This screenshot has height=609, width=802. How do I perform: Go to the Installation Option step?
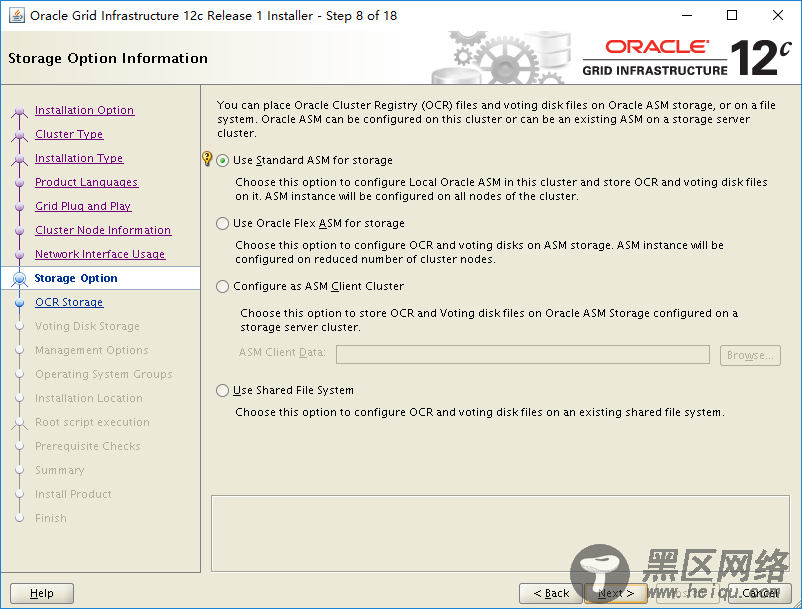(x=84, y=110)
